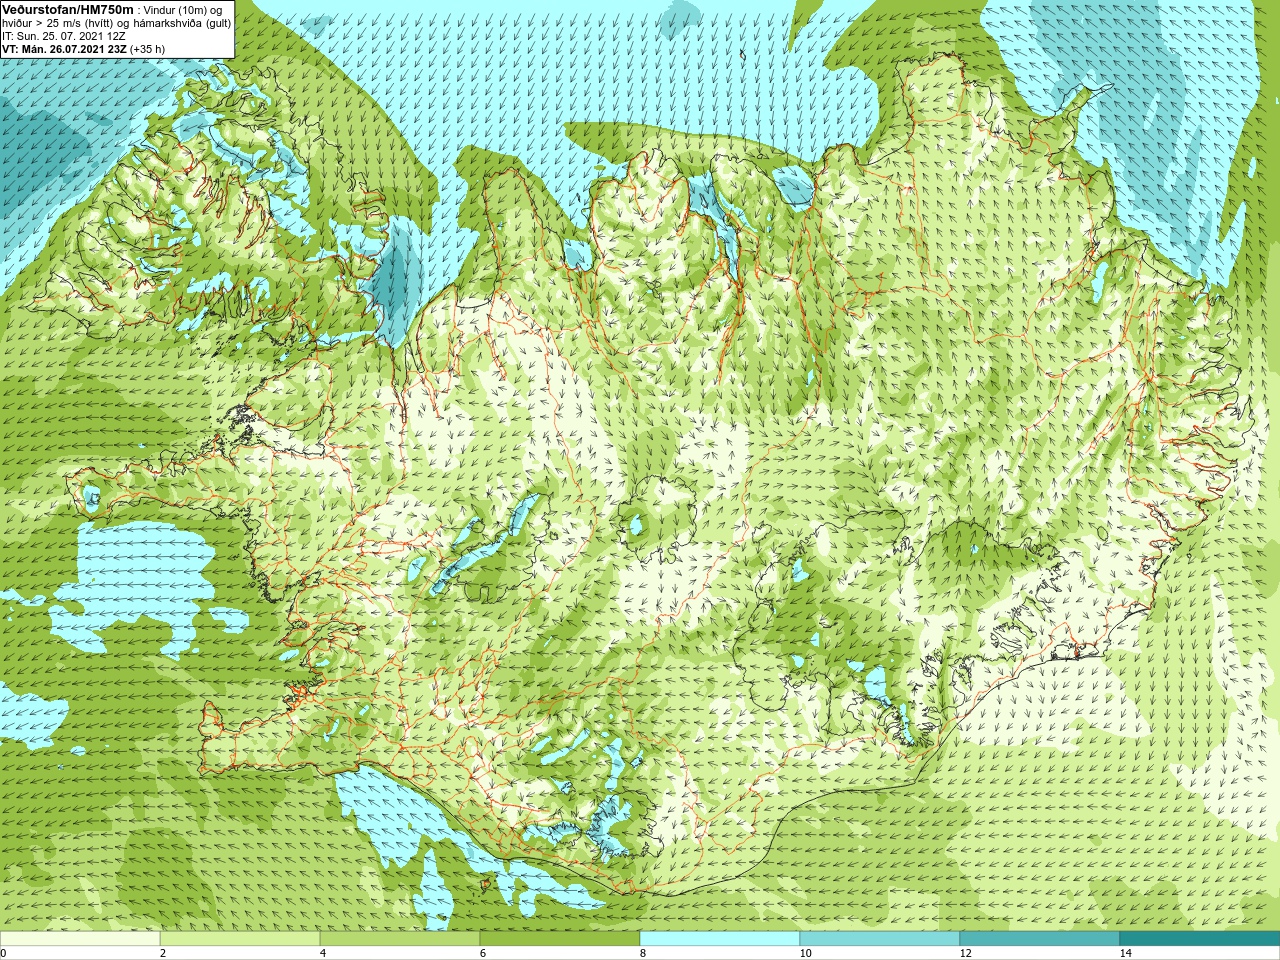
Task: Click the legend label "12"
Action: click(x=965, y=953)
